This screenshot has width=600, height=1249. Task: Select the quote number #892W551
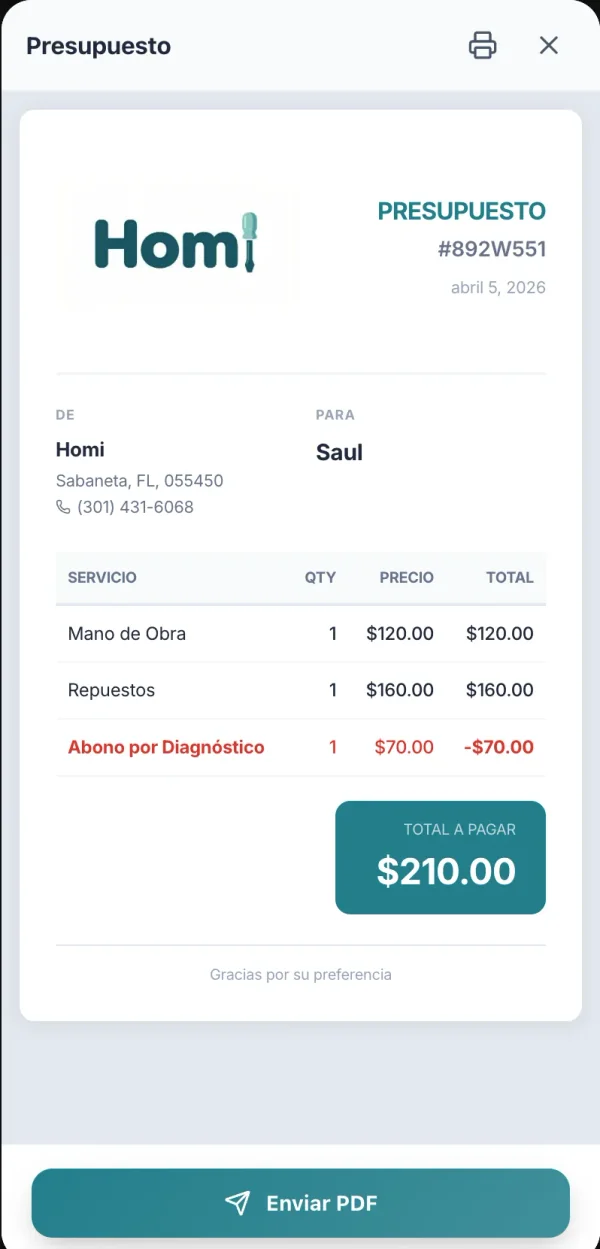coord(491,249)
